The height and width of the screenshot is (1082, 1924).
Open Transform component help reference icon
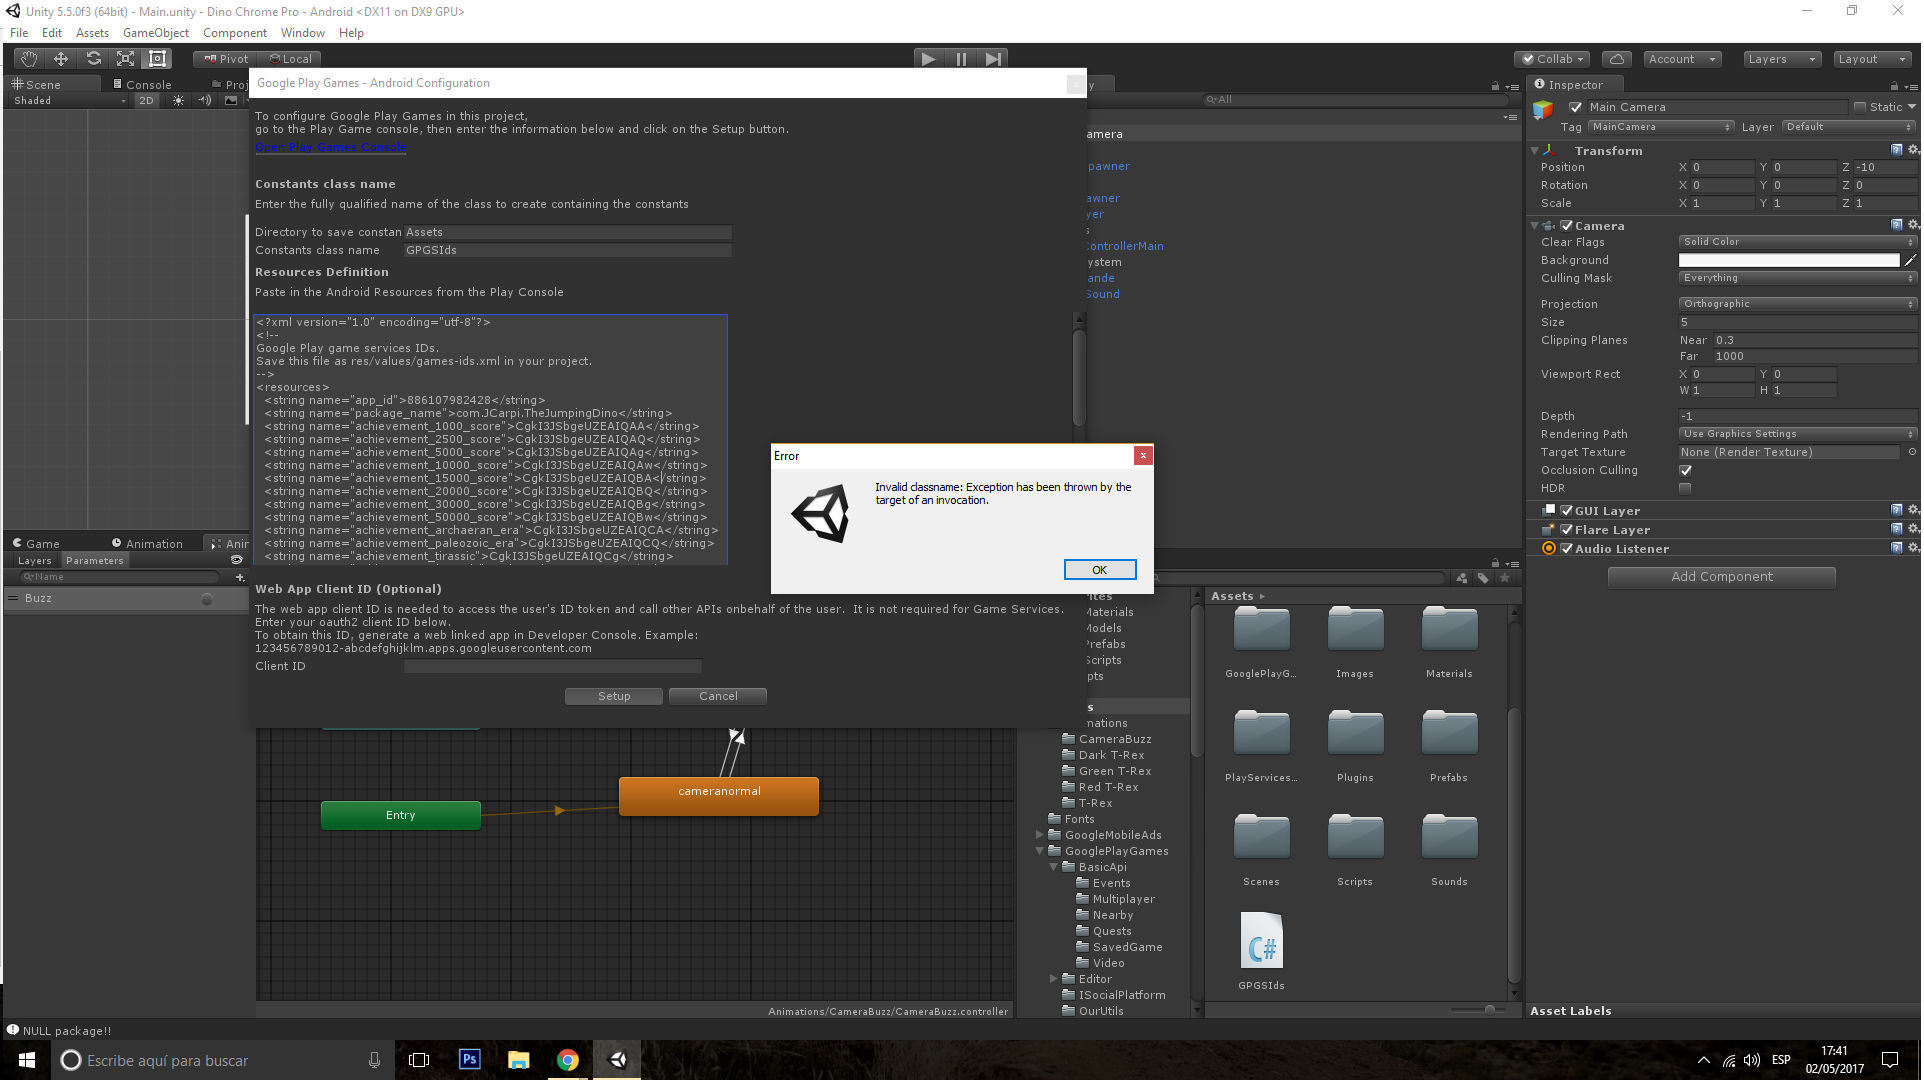1896,150
